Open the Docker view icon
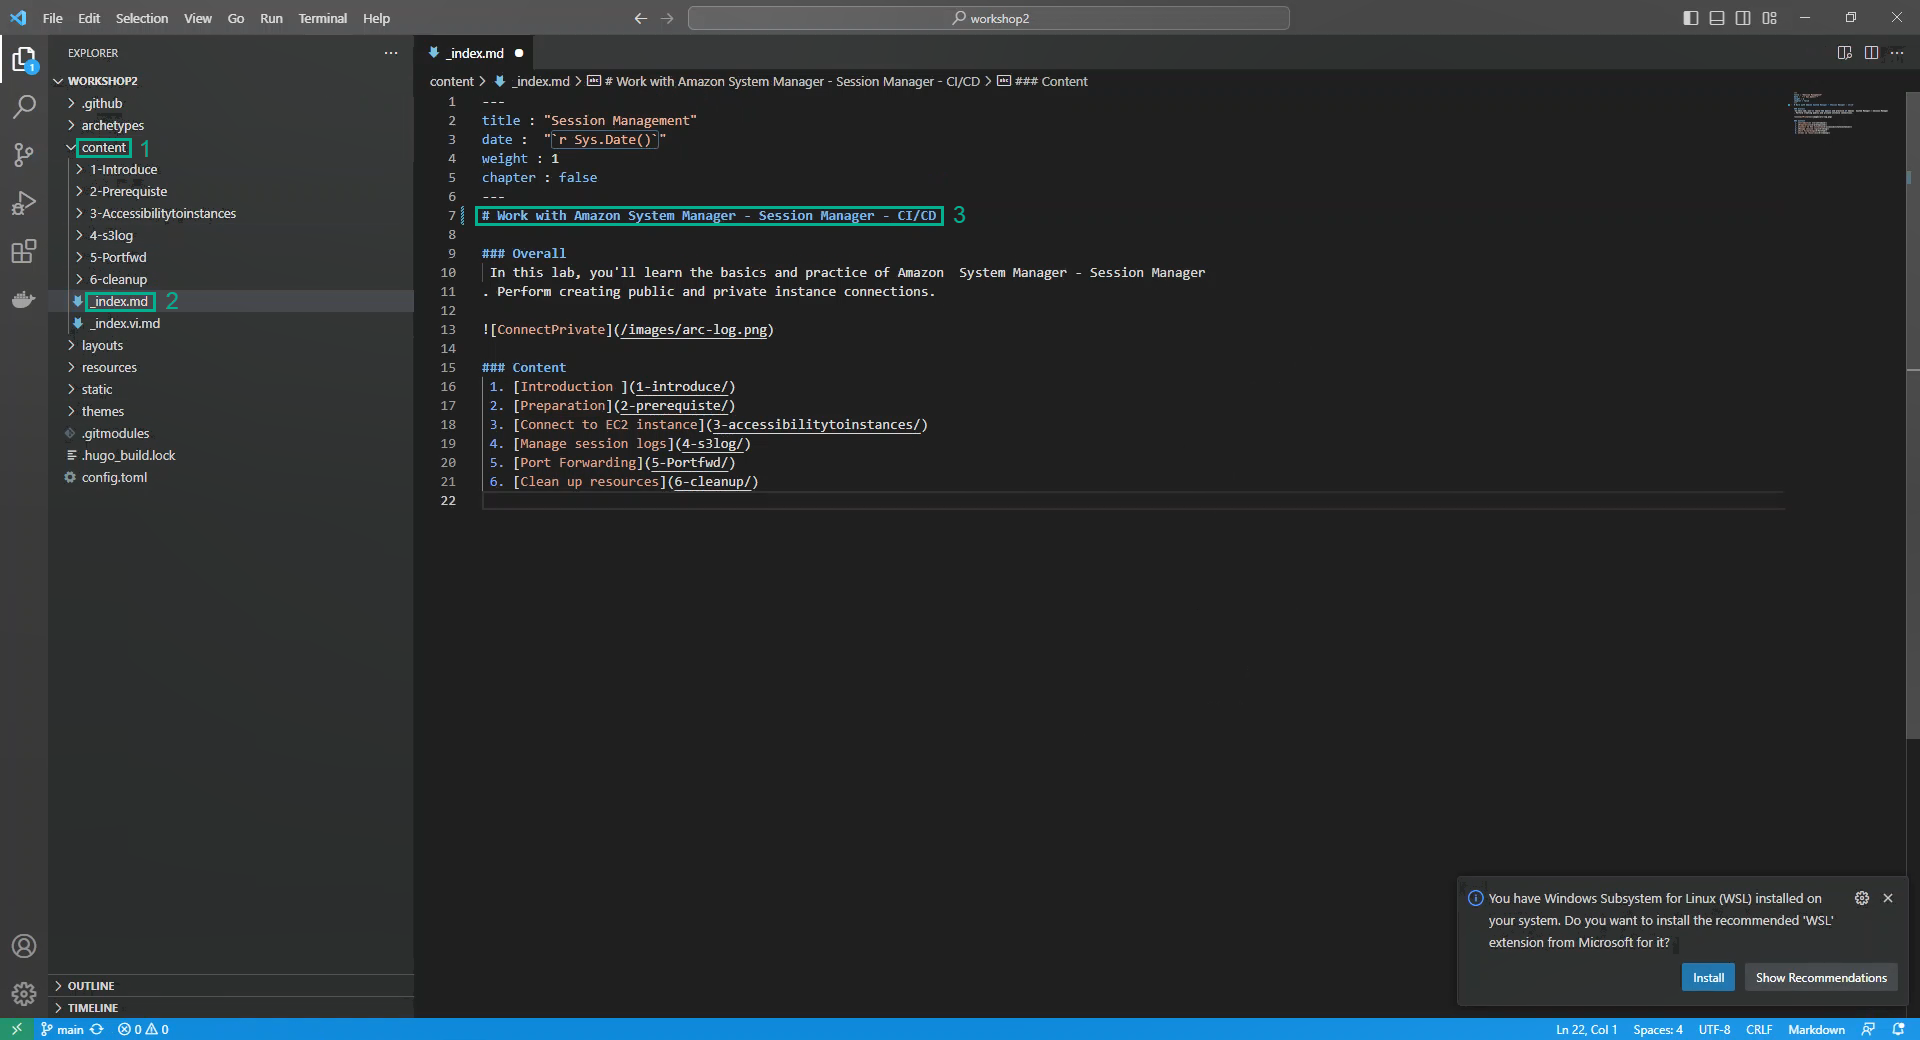Image resolution: width=1920 pixels, height=1040 pixels. pyautogui.click(x=24, y=299)
